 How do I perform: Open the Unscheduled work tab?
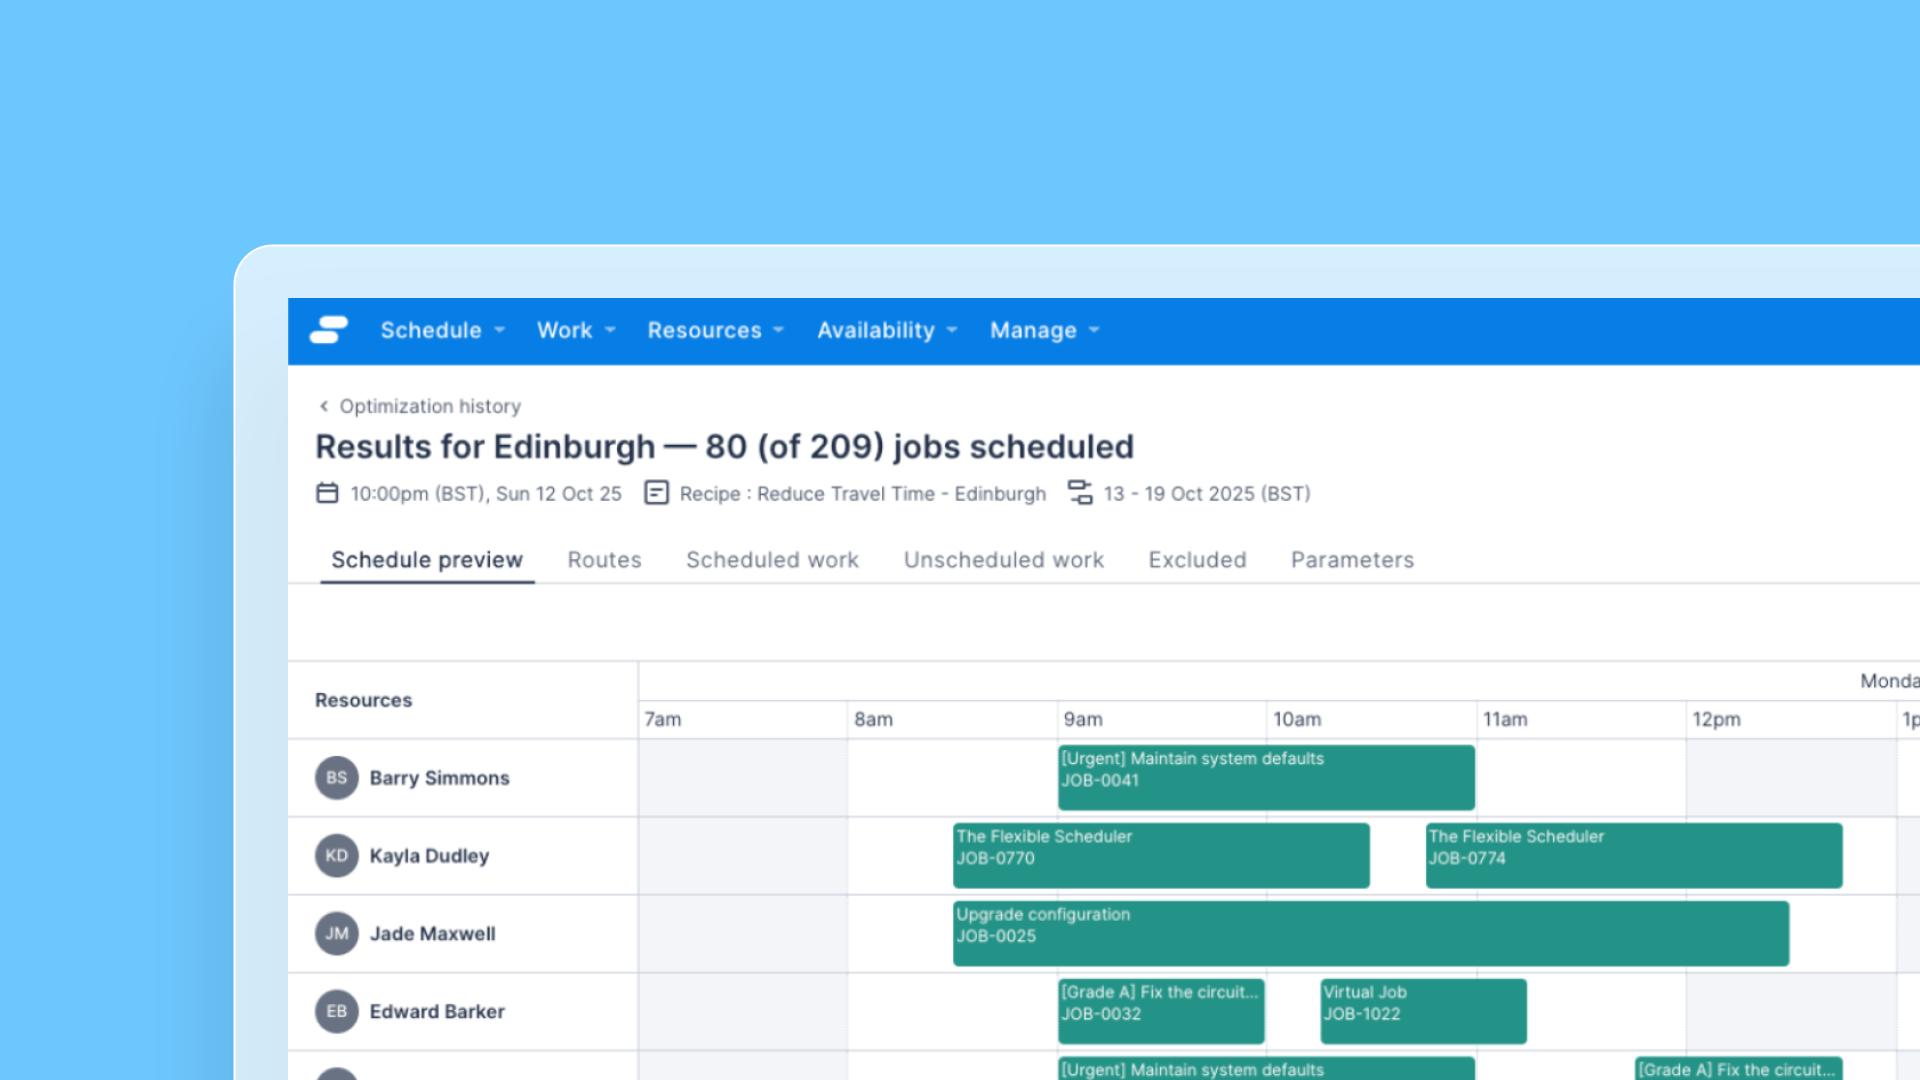pyautogui.click(x=1003, y=560)
